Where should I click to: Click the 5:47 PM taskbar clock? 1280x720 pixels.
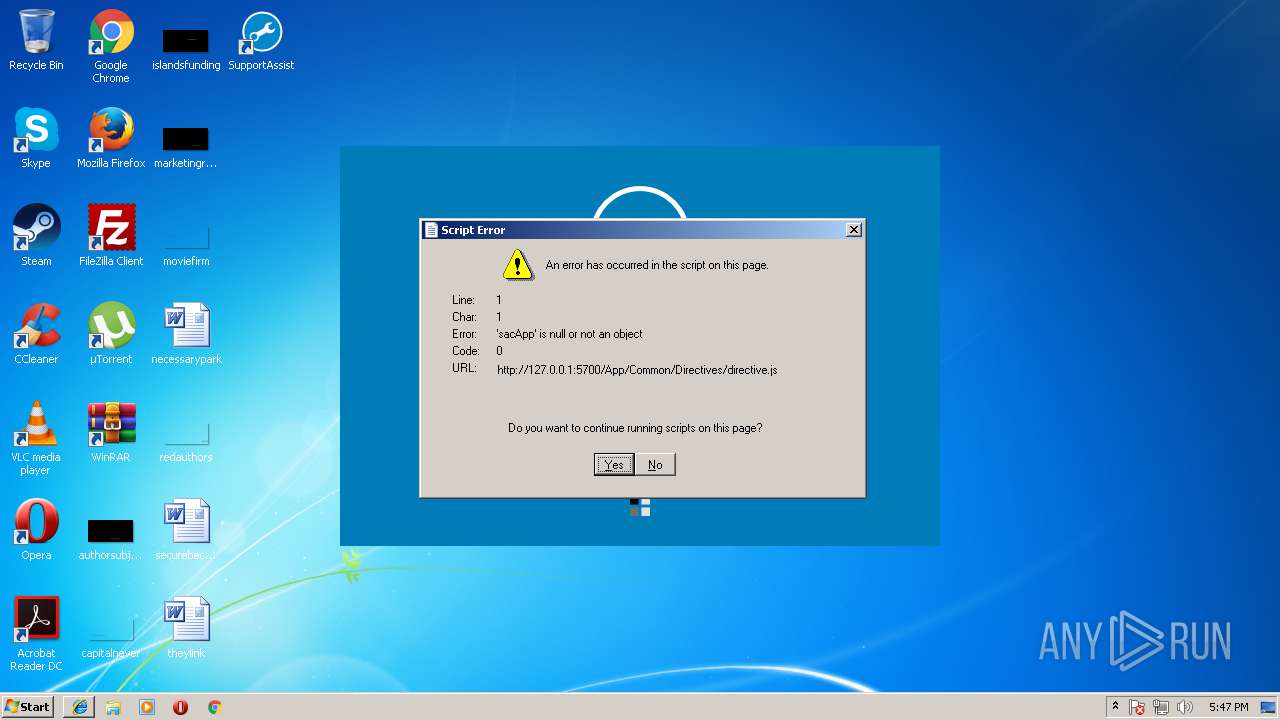pyautogui.click(x=1228, y=707)
